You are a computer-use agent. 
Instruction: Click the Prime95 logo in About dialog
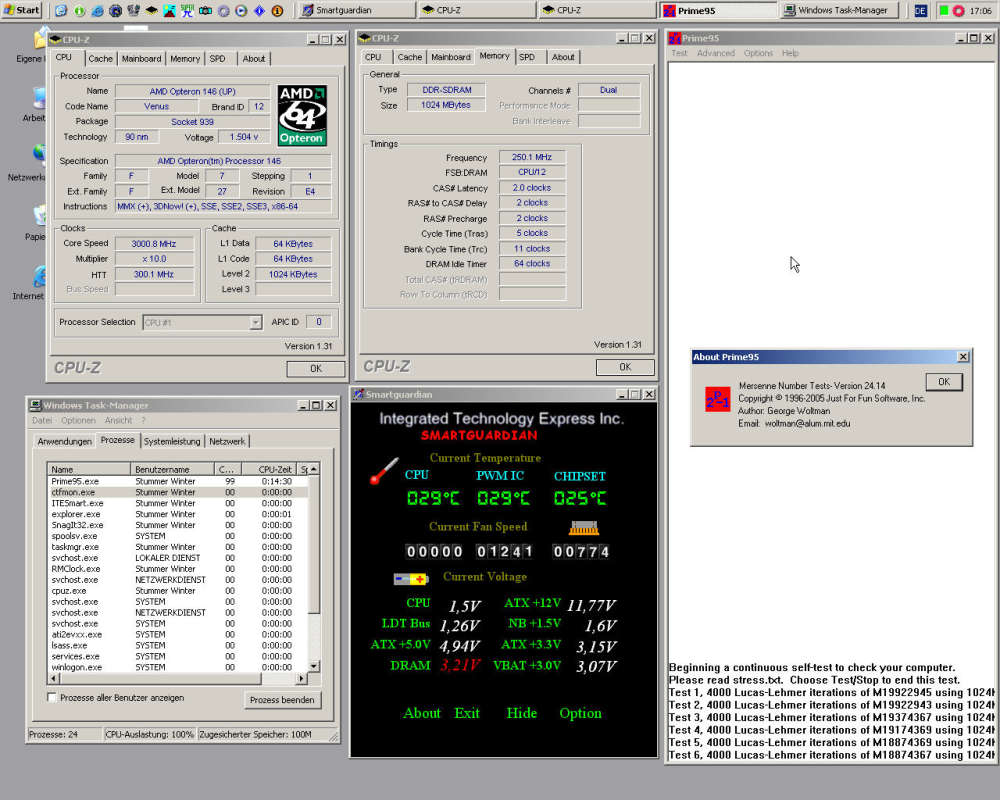(x=717, y=399)
